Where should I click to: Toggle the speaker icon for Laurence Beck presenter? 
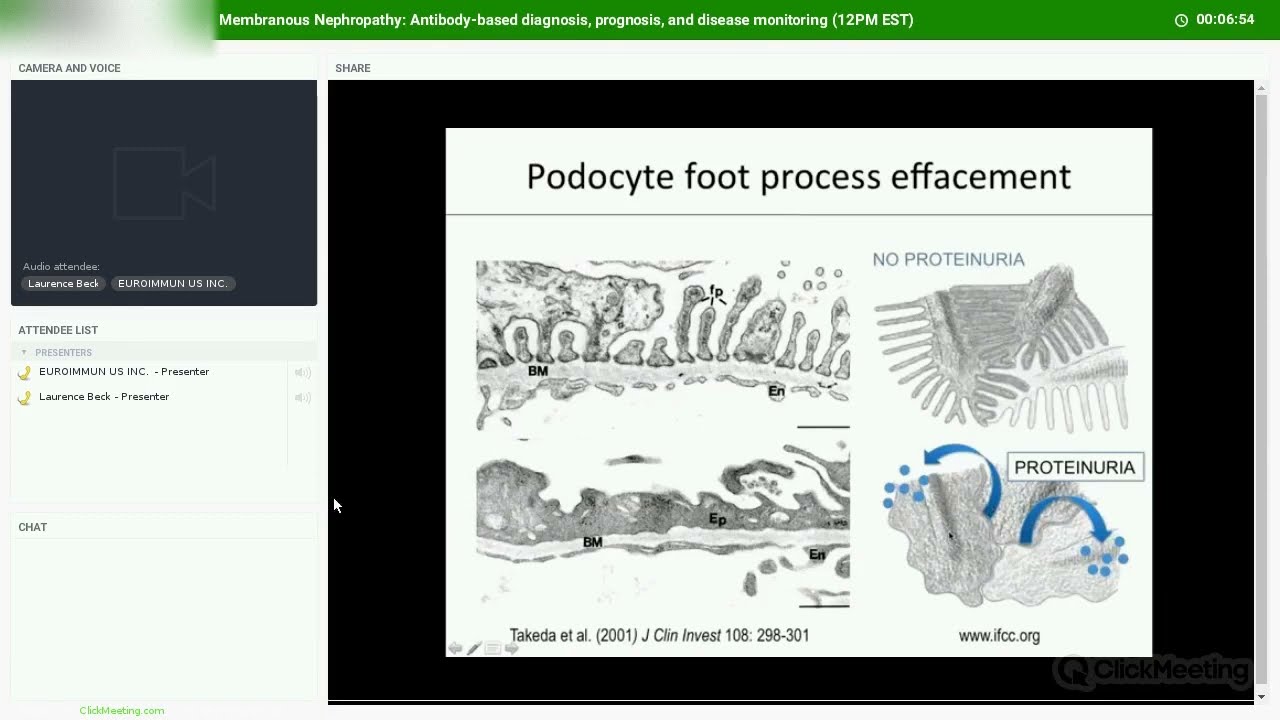[x=302, y=397]
